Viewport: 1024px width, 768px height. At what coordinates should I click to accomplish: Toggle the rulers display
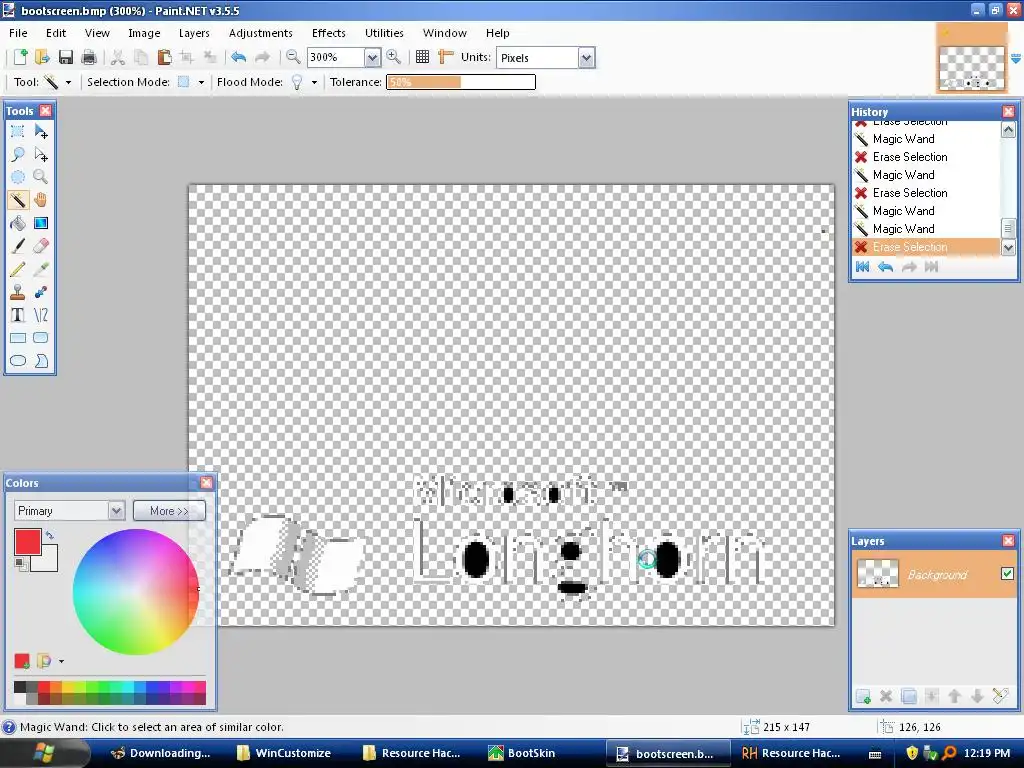tap(445, 57)
